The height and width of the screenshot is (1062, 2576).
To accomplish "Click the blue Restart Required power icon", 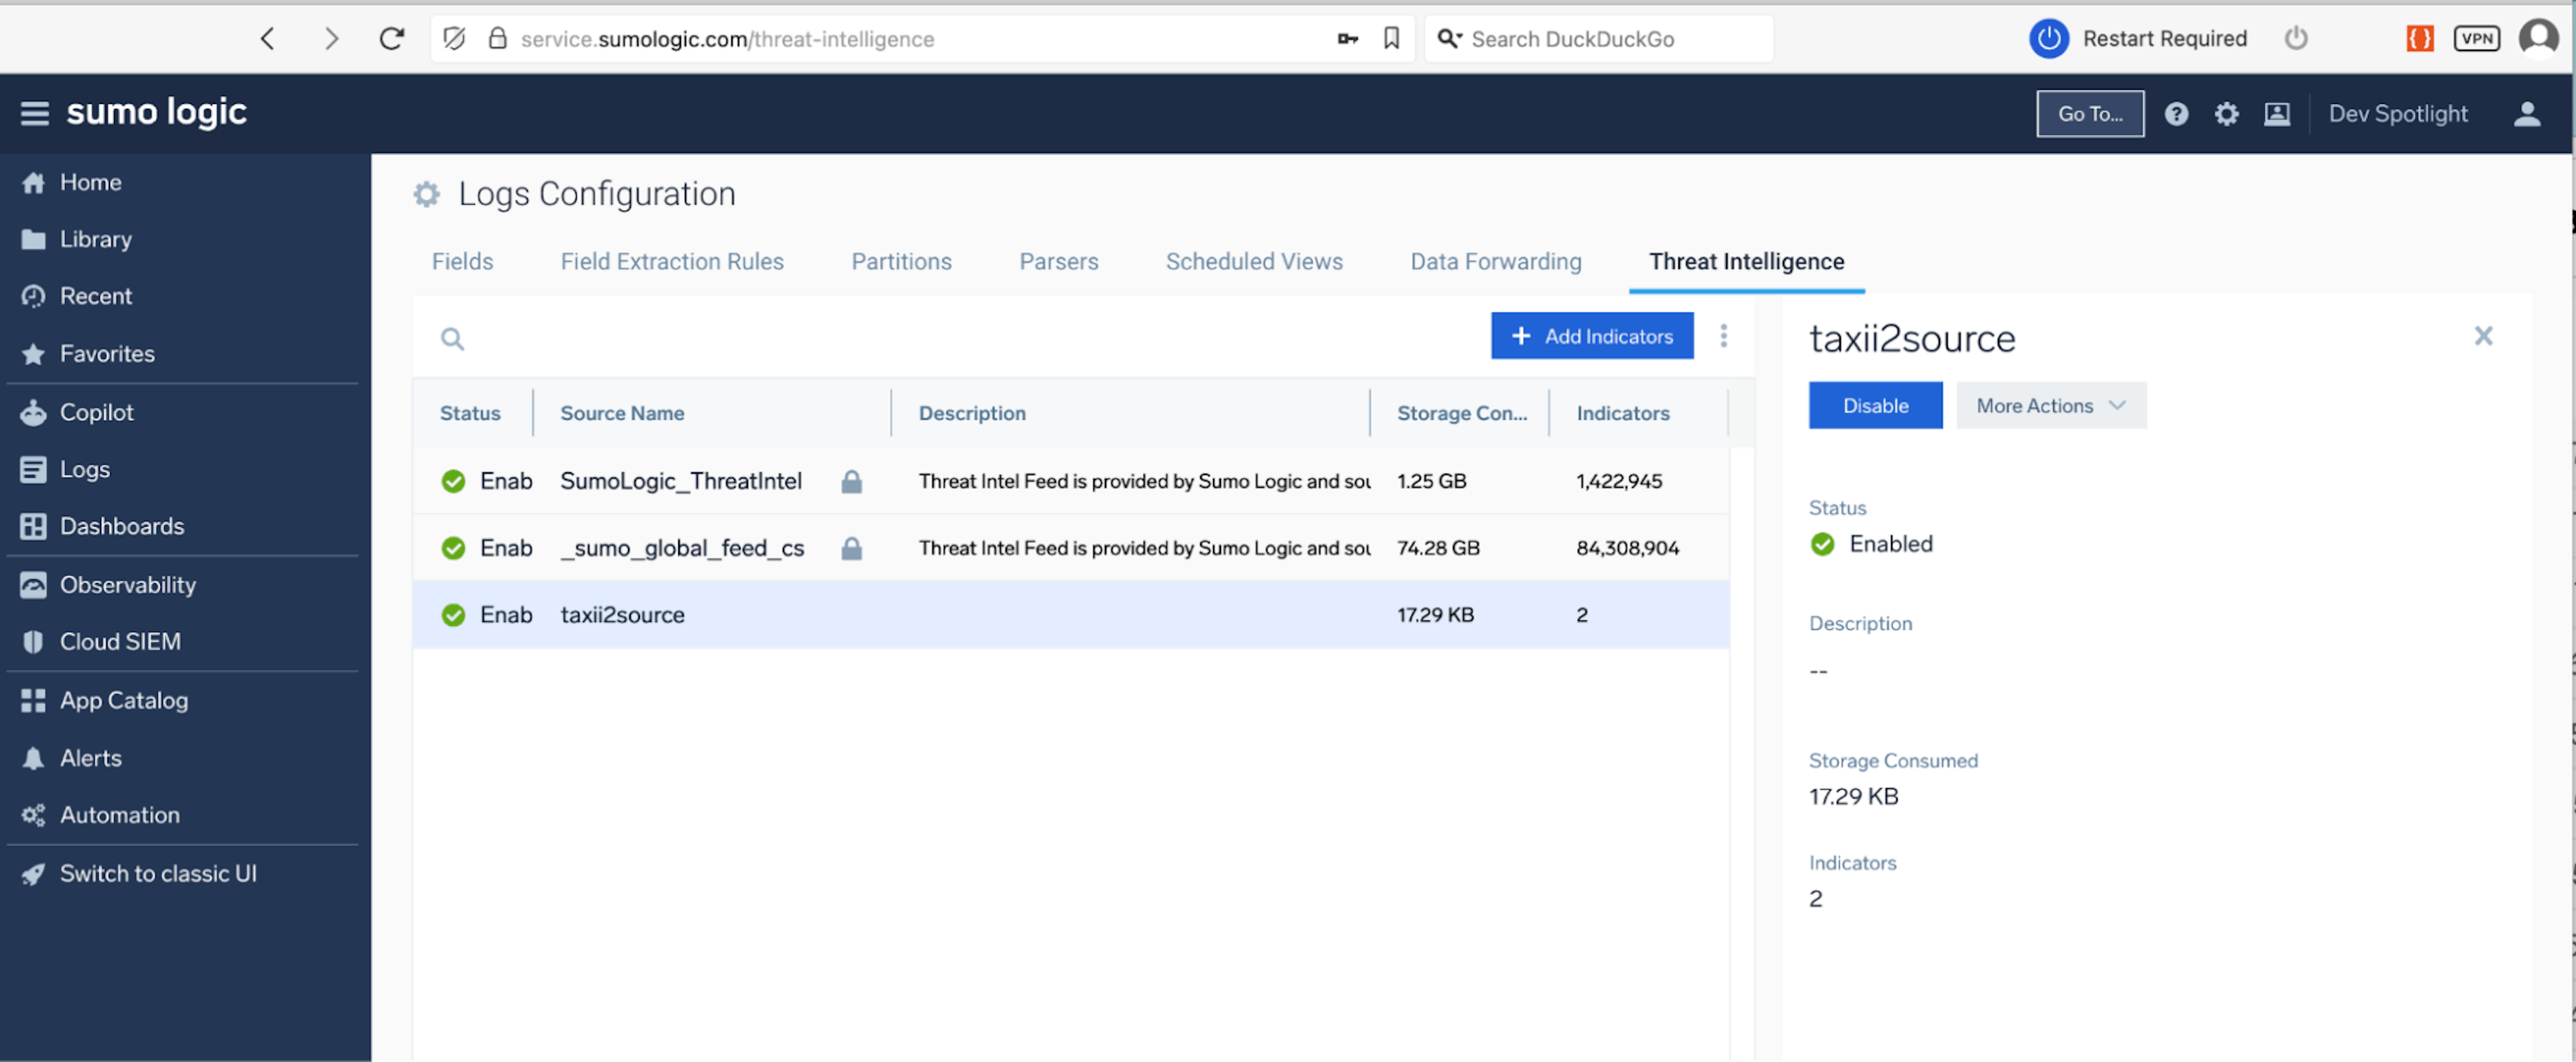I will pos(2048,39).
